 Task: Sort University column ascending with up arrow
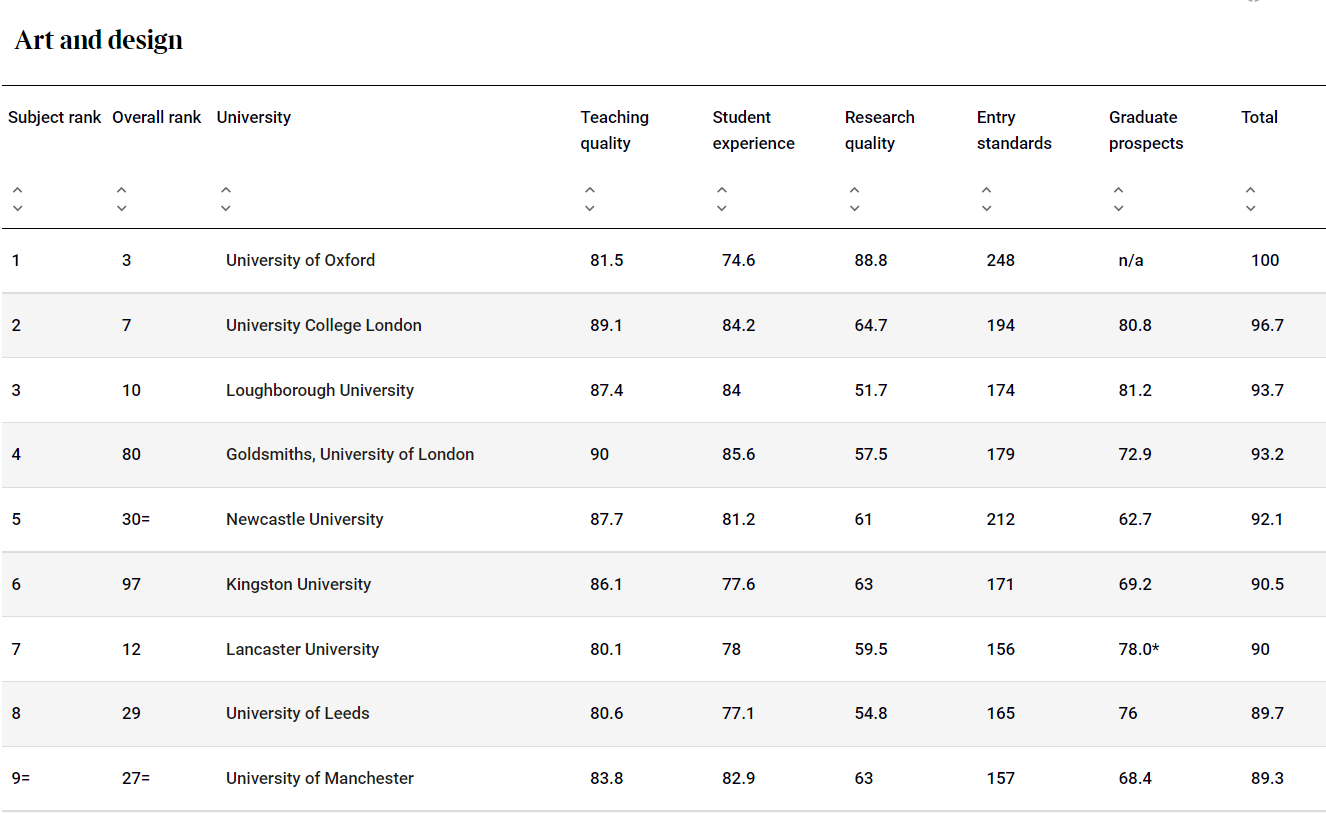(x=226, y=190)
